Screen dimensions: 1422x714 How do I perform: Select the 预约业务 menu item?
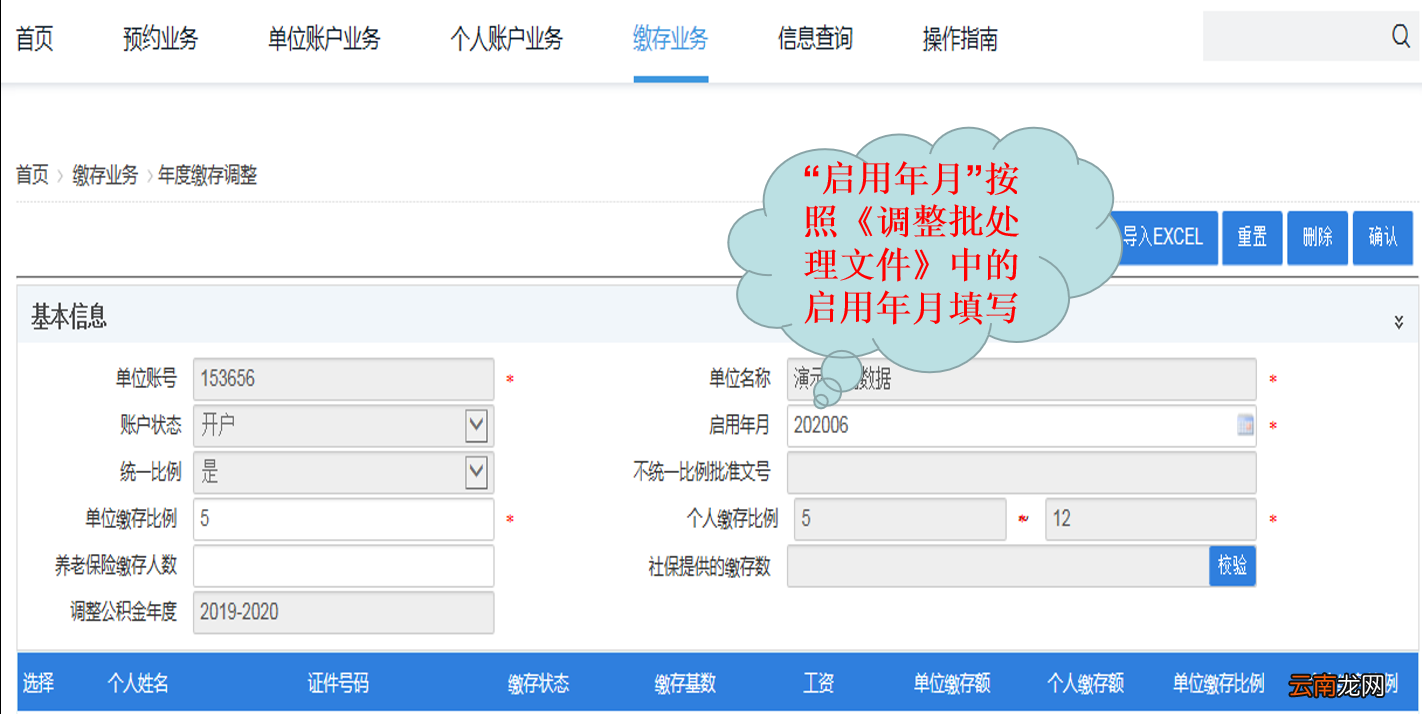tap(160, 39)
